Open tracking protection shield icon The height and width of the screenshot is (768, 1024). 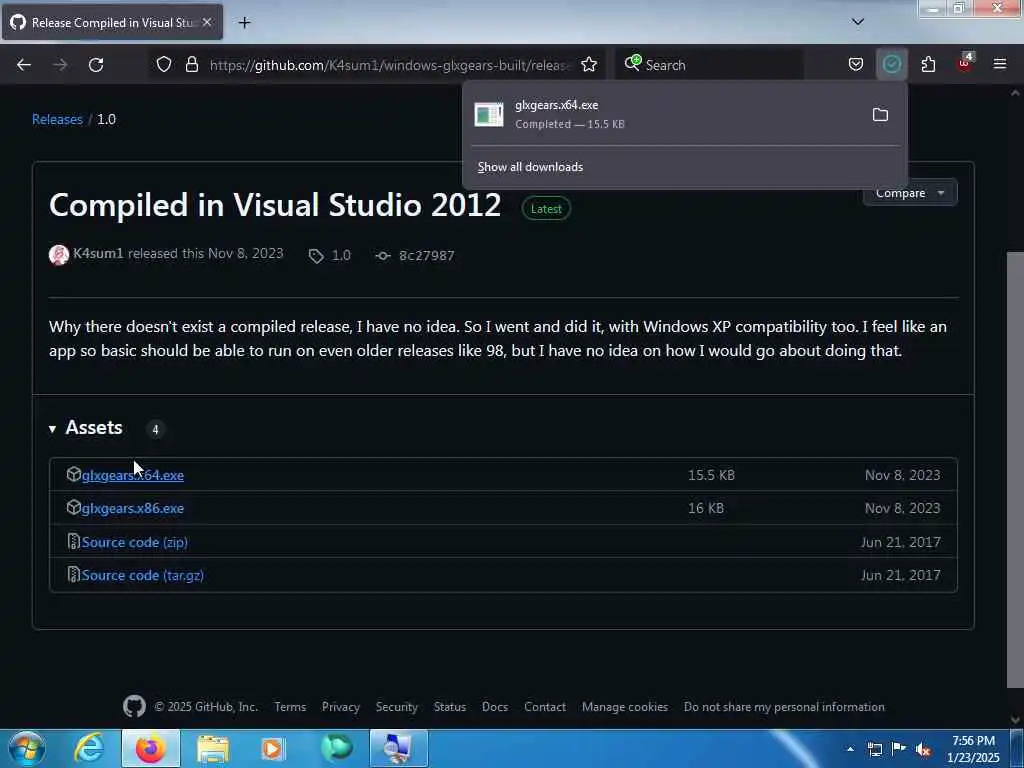tap(164, 64)
